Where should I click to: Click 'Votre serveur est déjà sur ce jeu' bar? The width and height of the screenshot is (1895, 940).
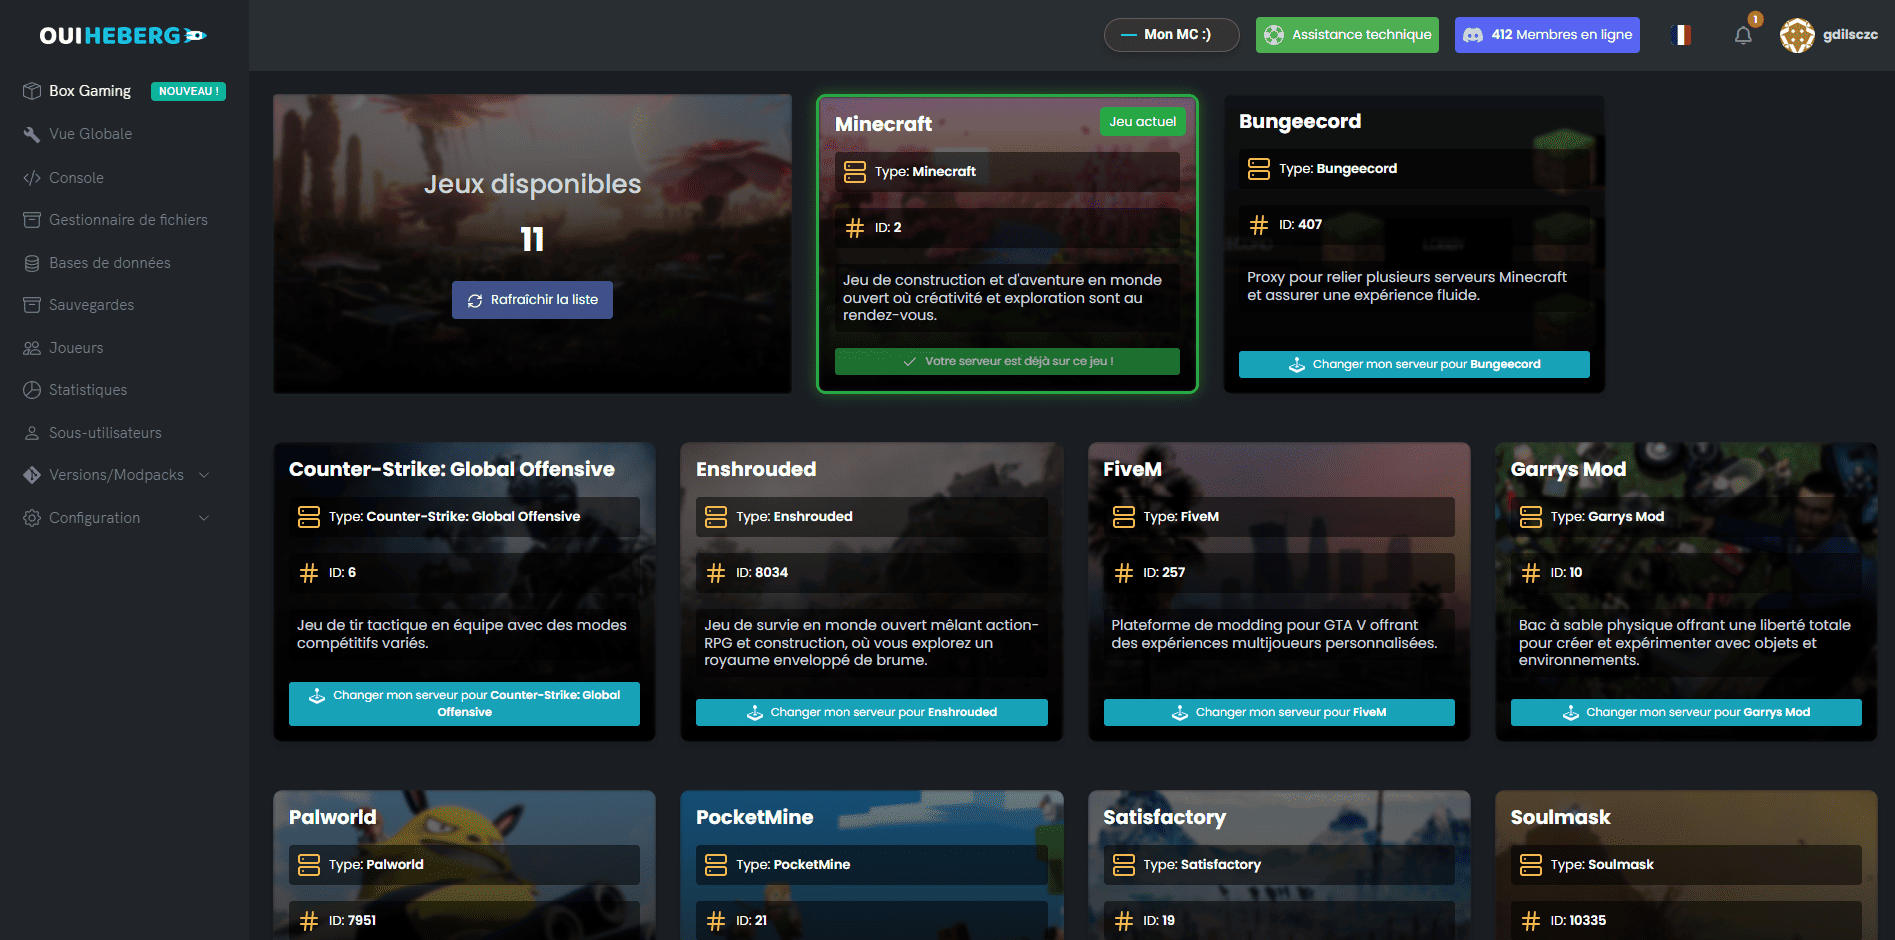click(1007, 361)
